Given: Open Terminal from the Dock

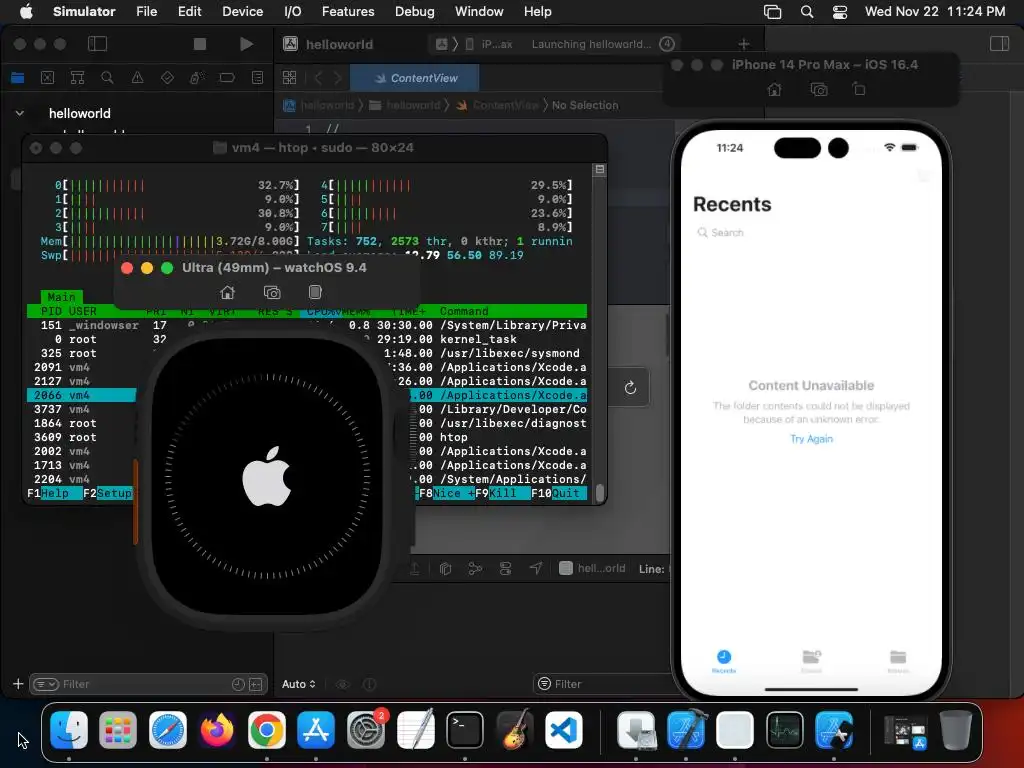Looking at the screenshot, I should click(464, 730).
